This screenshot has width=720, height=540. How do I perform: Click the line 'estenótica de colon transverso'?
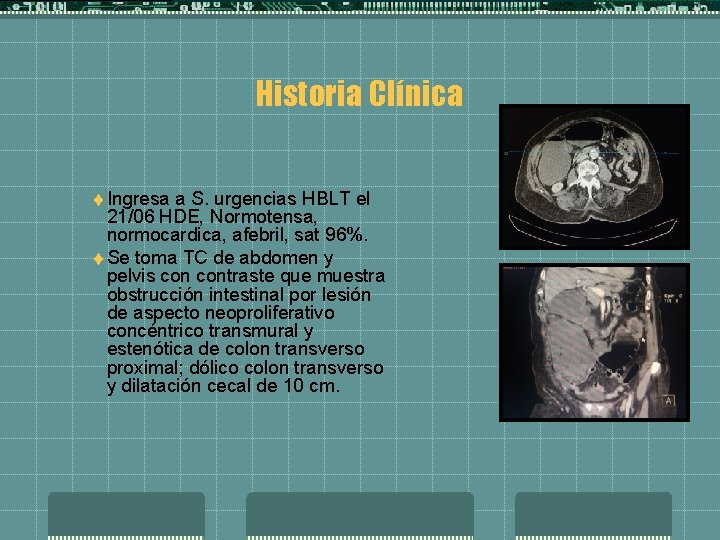click(x=236, y=349)
